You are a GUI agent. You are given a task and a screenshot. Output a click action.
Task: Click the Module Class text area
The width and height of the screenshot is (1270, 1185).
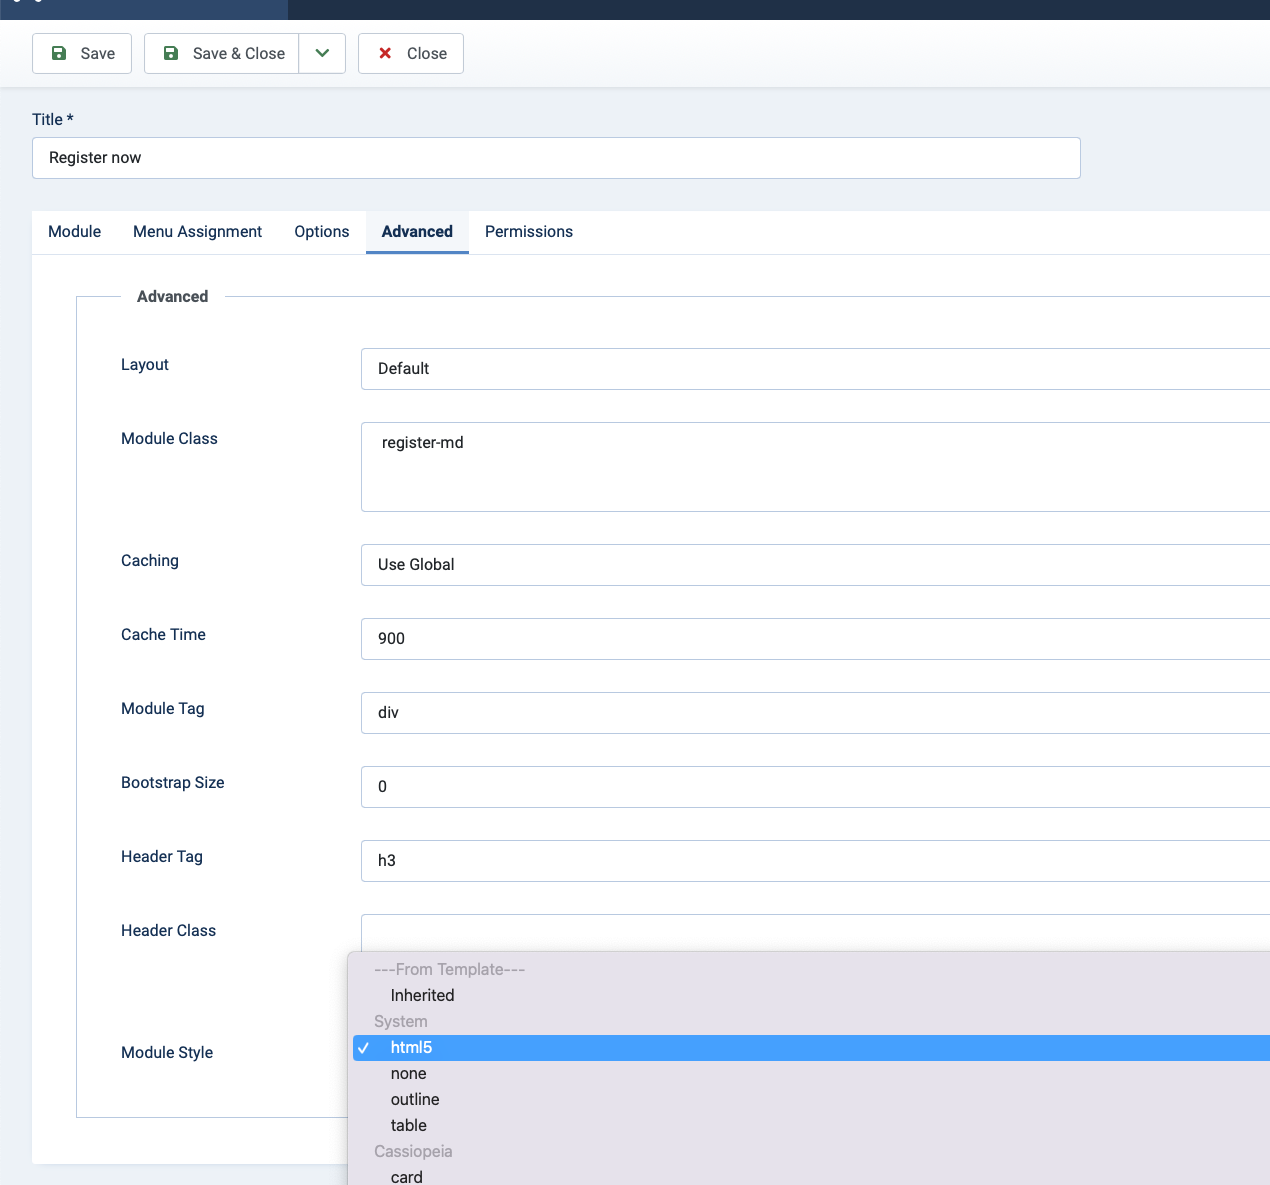[x=814, y=467]
